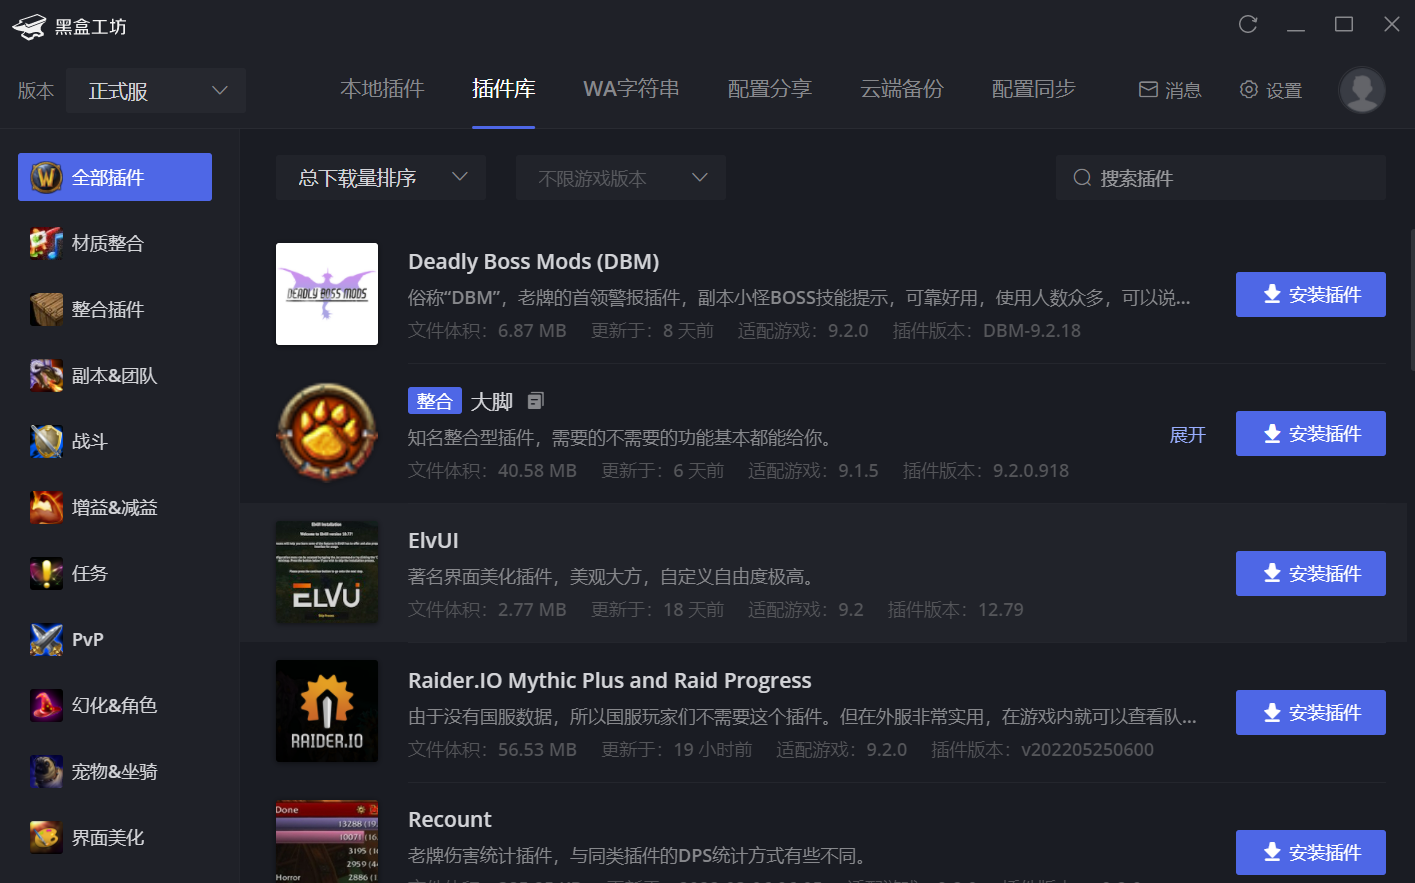Install Deadly Boss Mods via 安装插件
1415x883 pixels.
pyautogui.click(x=1310, y=294)
